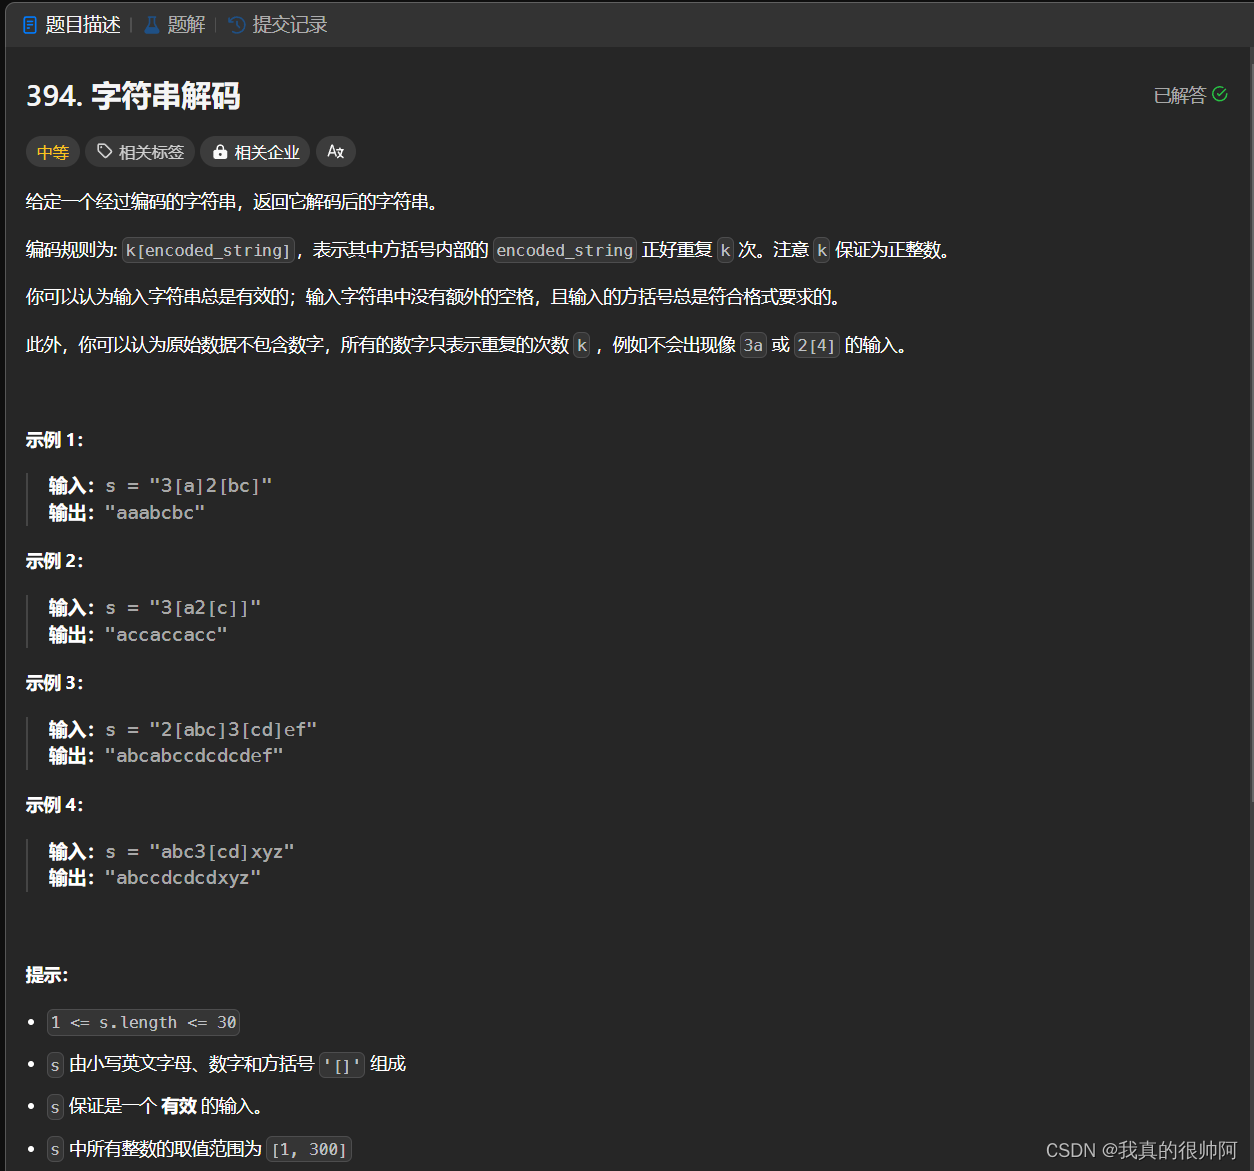This screenshot has width=1254, height=1171.
Task: Click the 中等 difficulty badge
Action: point(52,151)
